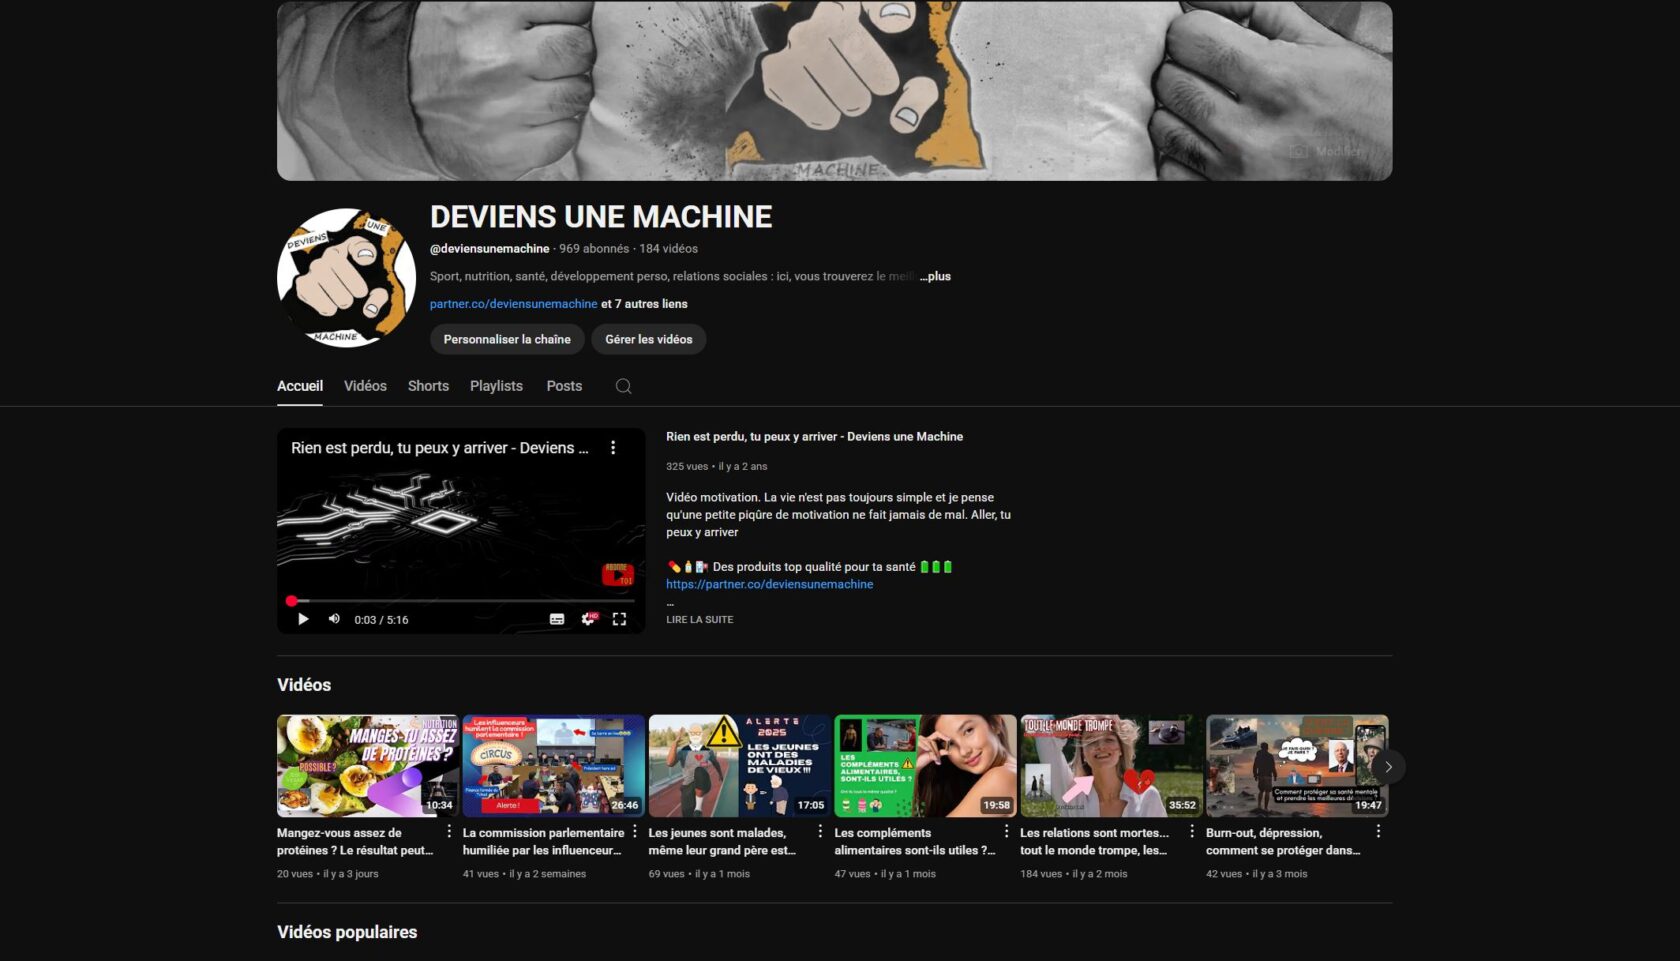1680x961 pixels.
Task: Click the 'Vidéos populaires' section heading
Action: click(347, 932)
